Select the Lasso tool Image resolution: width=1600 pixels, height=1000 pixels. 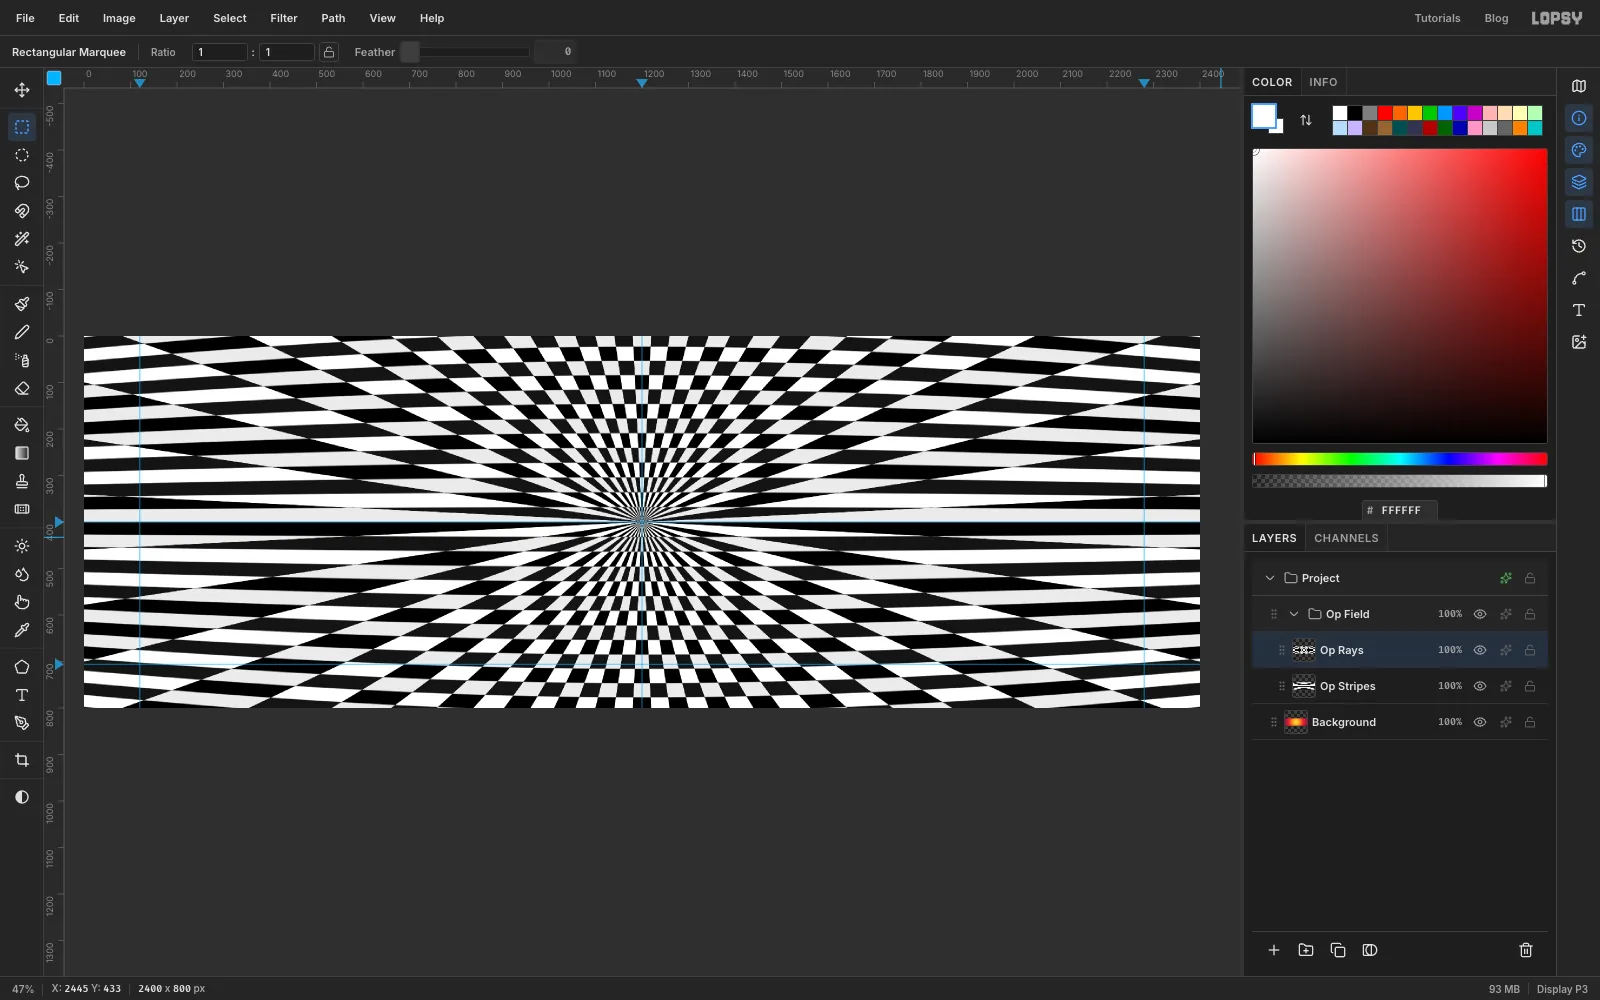[x=22, y=183]
